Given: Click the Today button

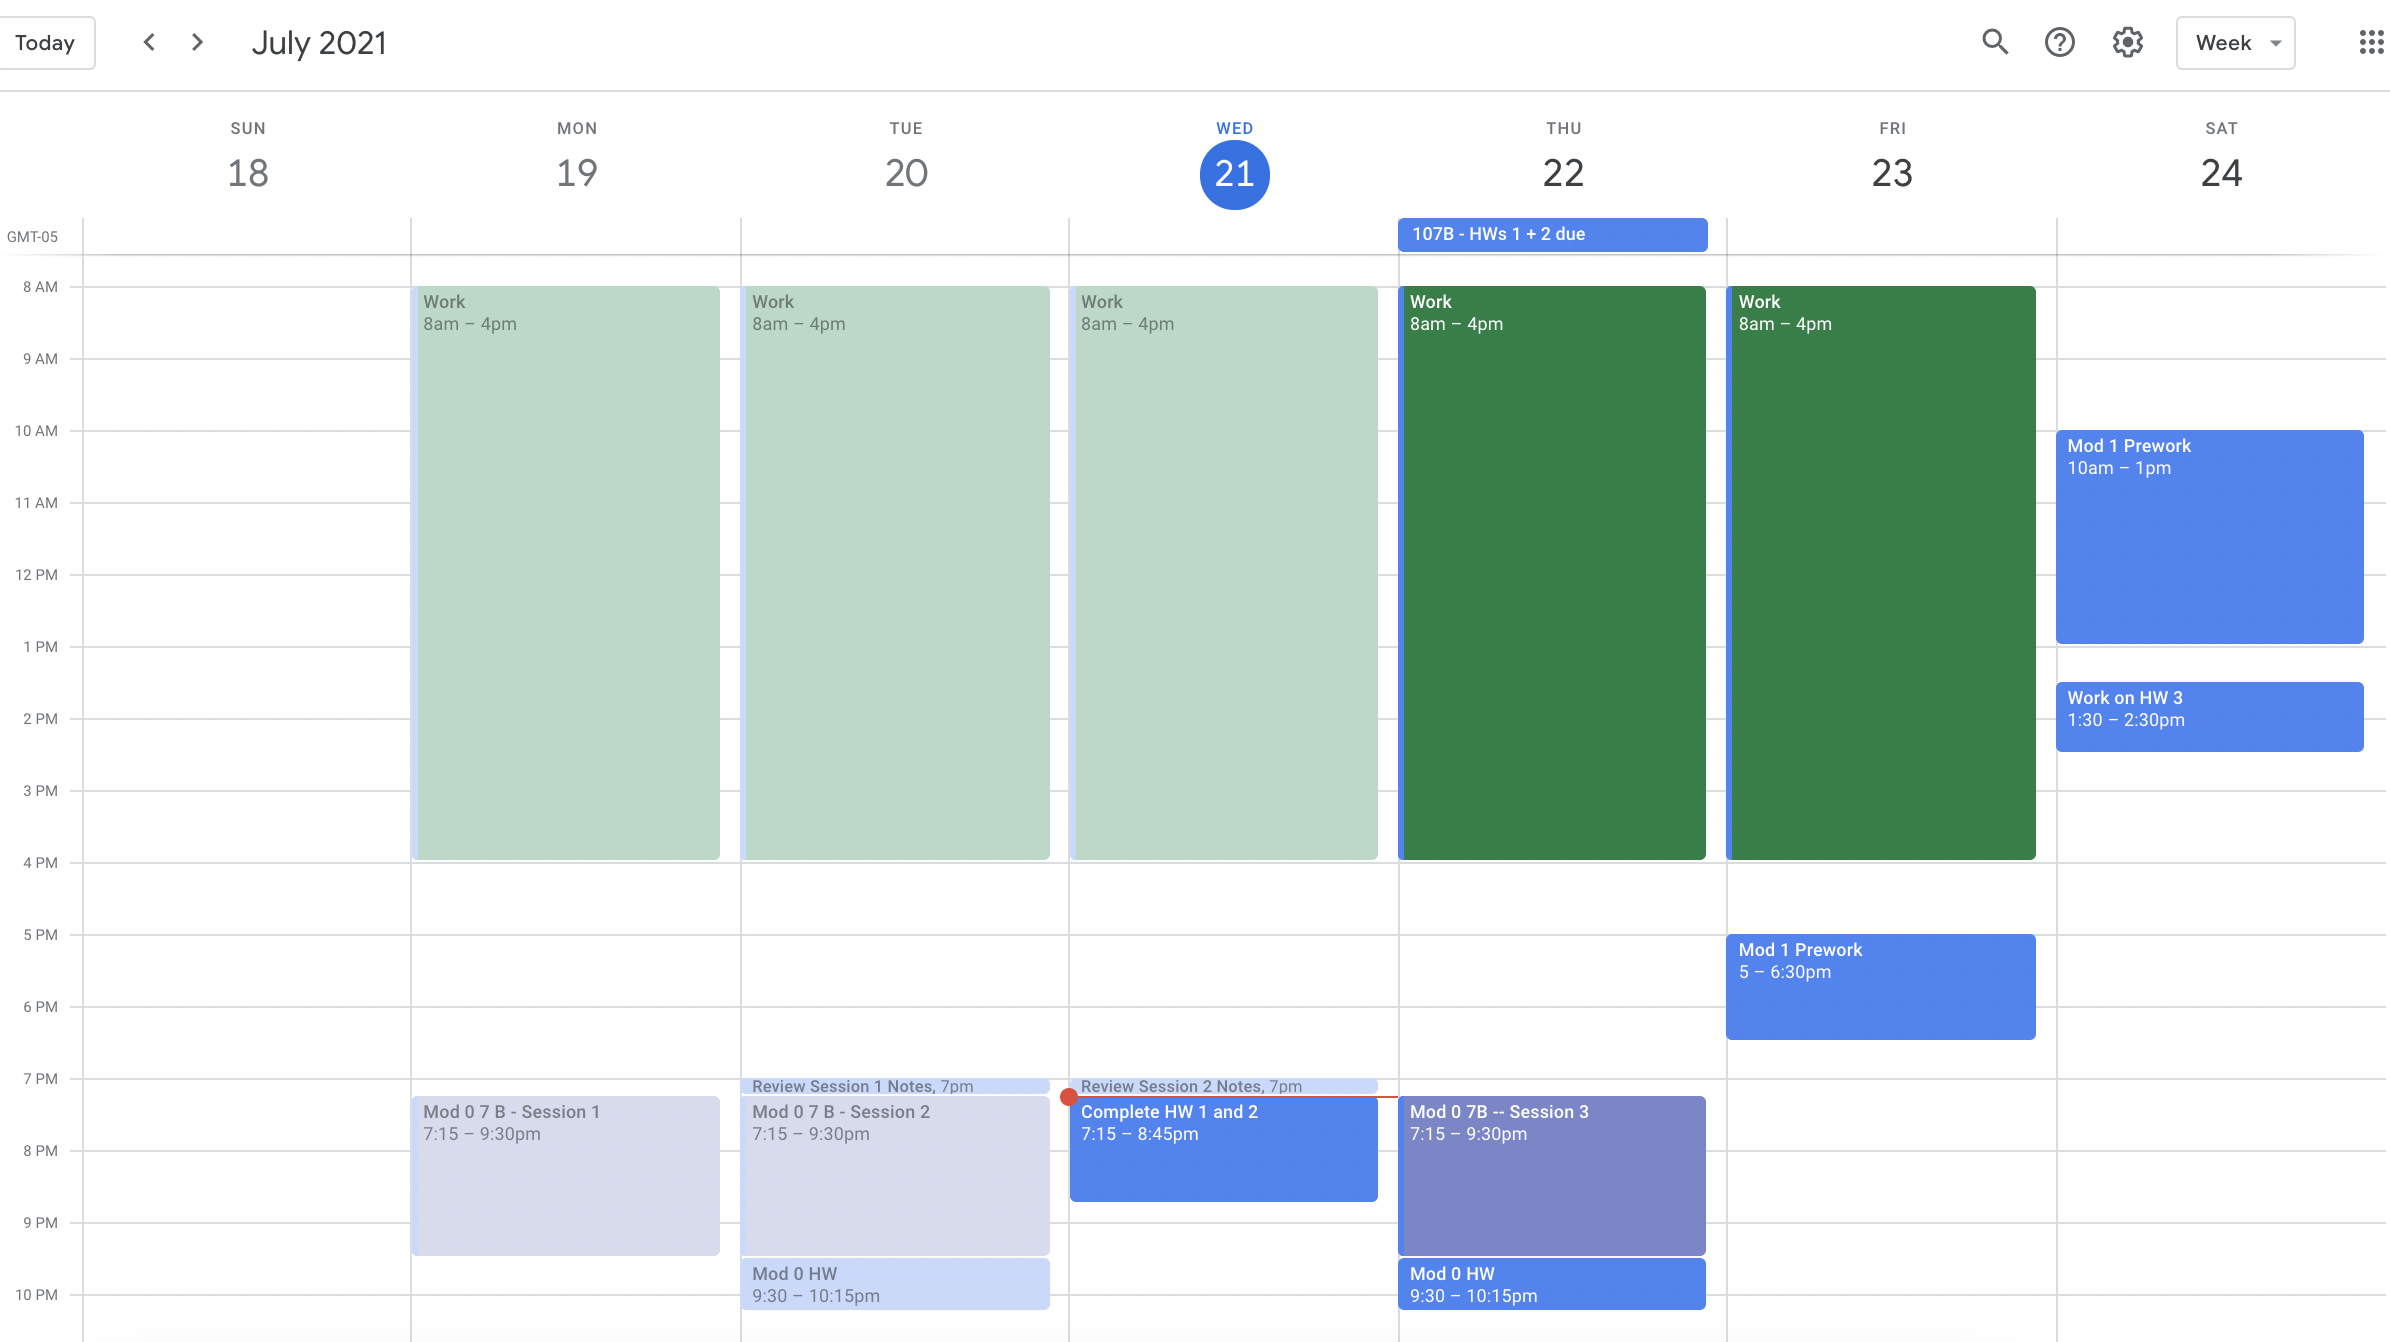Looking at the screenshot, I should (46, 43).
